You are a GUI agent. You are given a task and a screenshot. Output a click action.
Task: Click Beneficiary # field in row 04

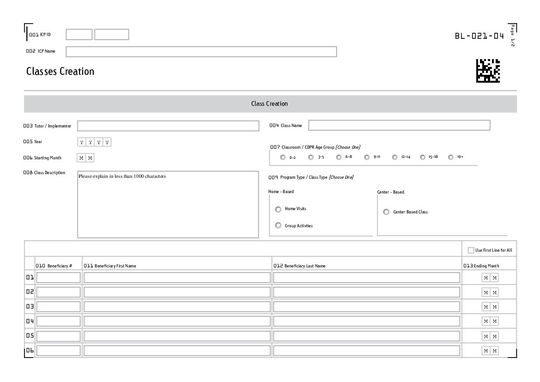coord(58,321)
